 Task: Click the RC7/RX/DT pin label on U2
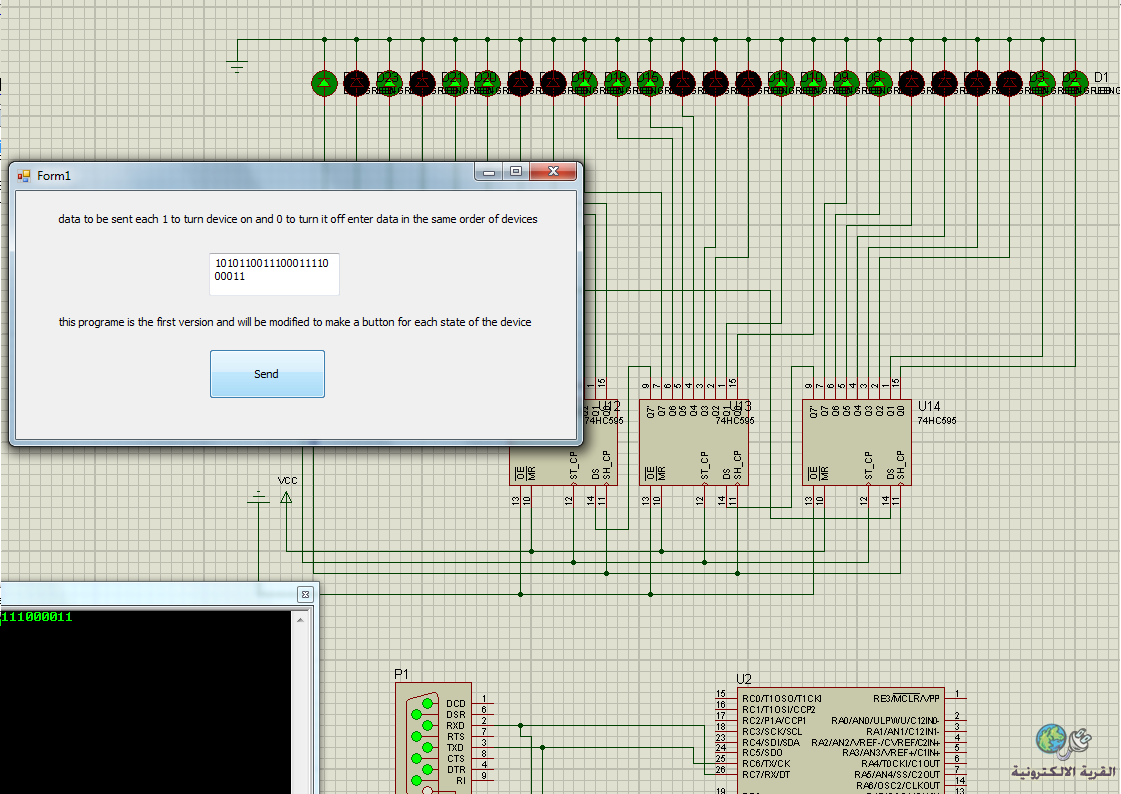766,775
